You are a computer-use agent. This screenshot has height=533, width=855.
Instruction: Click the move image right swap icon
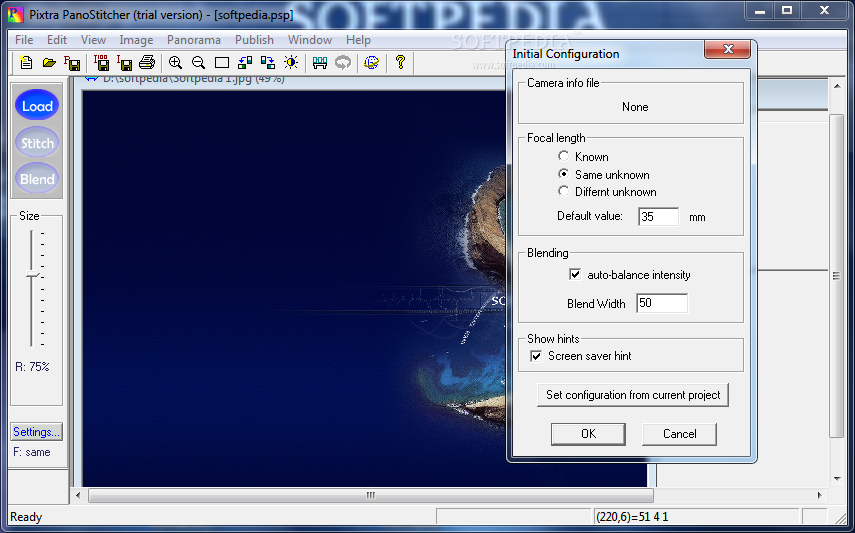[x=268, y=63]
